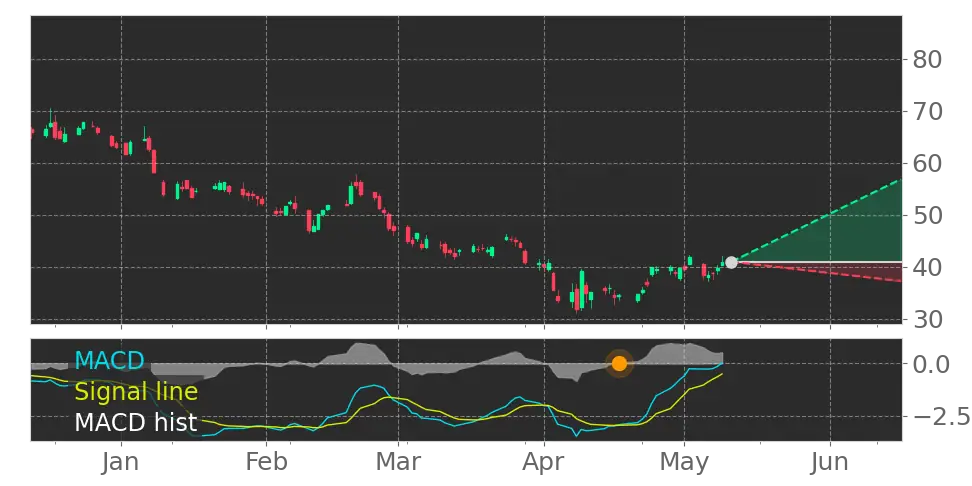
Task: Click the 50 price axis label
Action: click(x=927, y=216)
